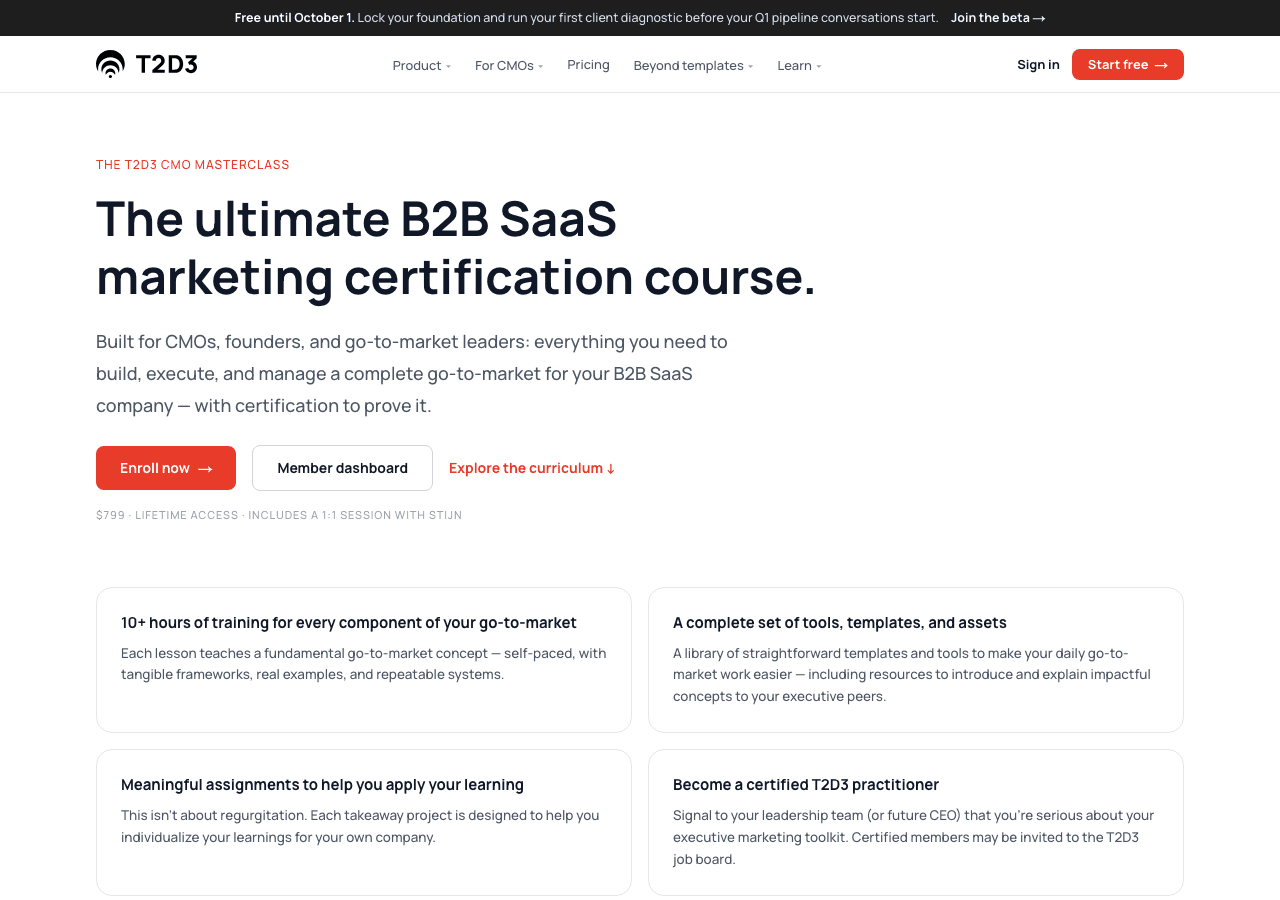The width and height of the screenshot is (1280, 900).
Task: Click the main B2B SaaS certification headline
Action: 456,247
